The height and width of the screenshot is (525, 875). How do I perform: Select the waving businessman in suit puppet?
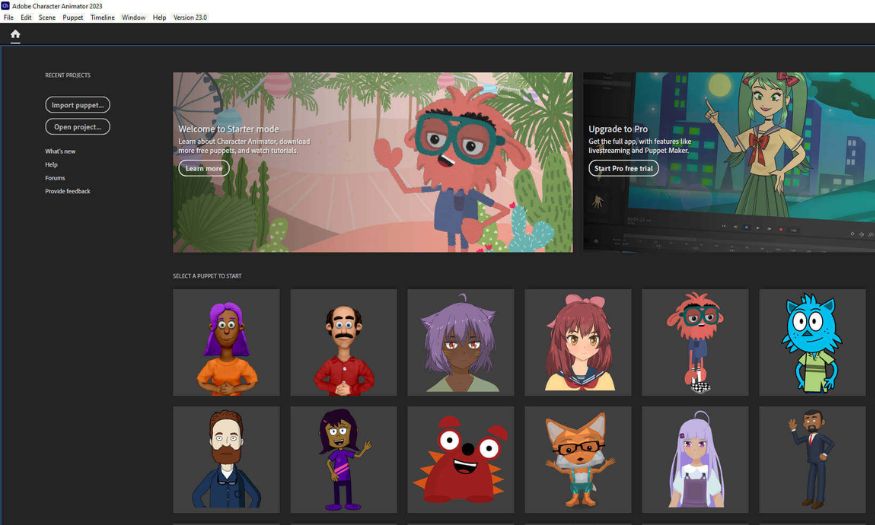point(812,460)
